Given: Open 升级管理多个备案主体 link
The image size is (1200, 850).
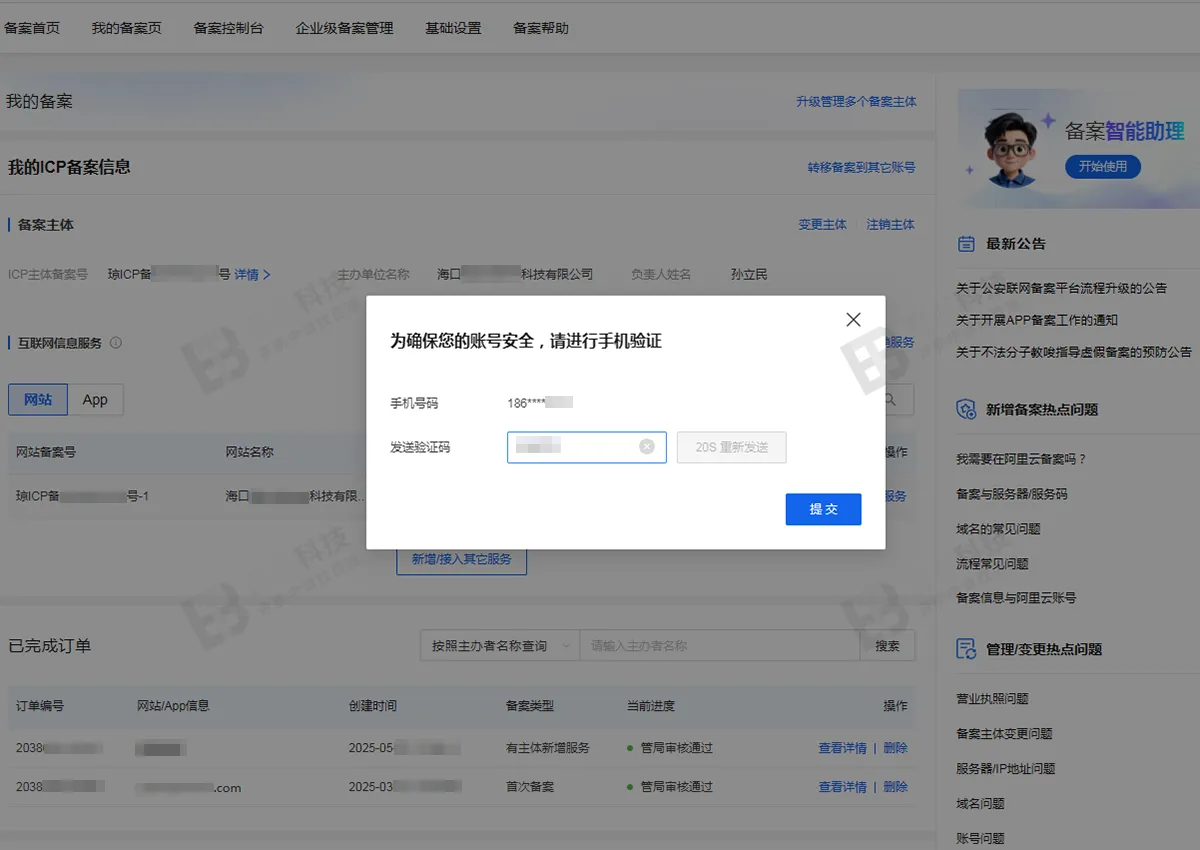Looking at the screenshot, I should pyautogui.click(x=855, y=101).
